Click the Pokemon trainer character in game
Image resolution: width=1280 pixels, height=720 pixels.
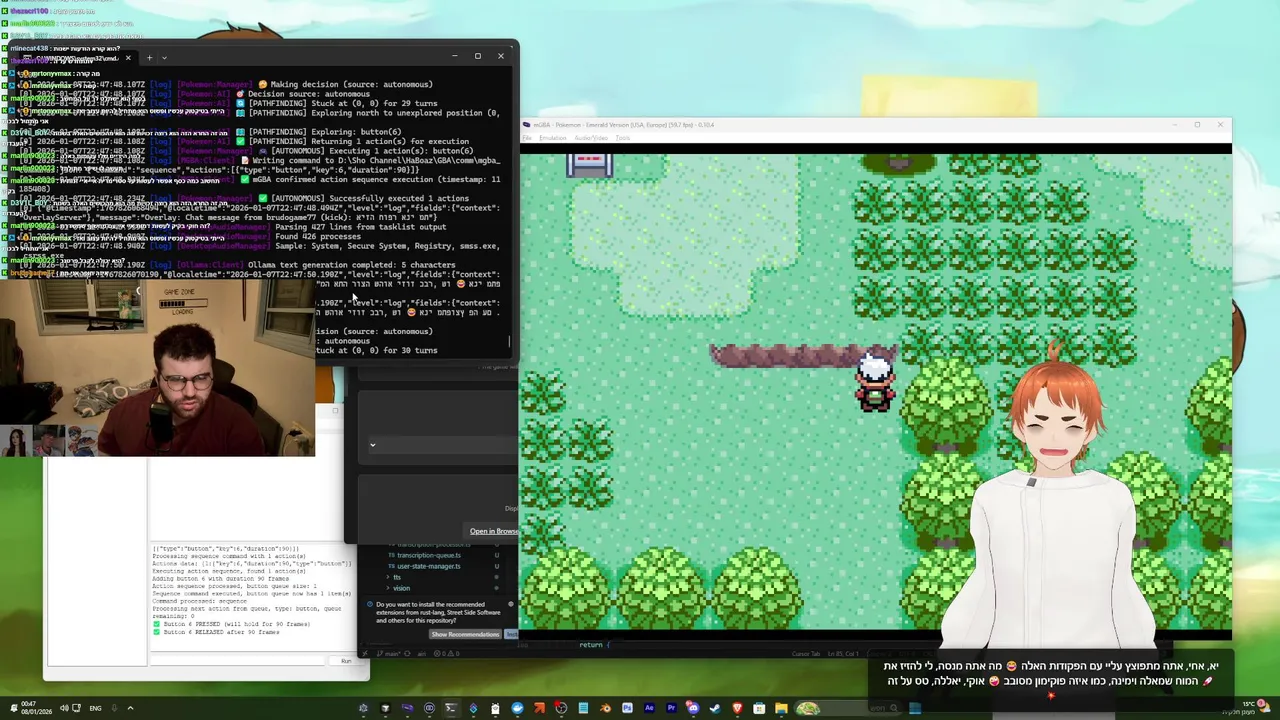pyautogui.click(x=875, y=382)
